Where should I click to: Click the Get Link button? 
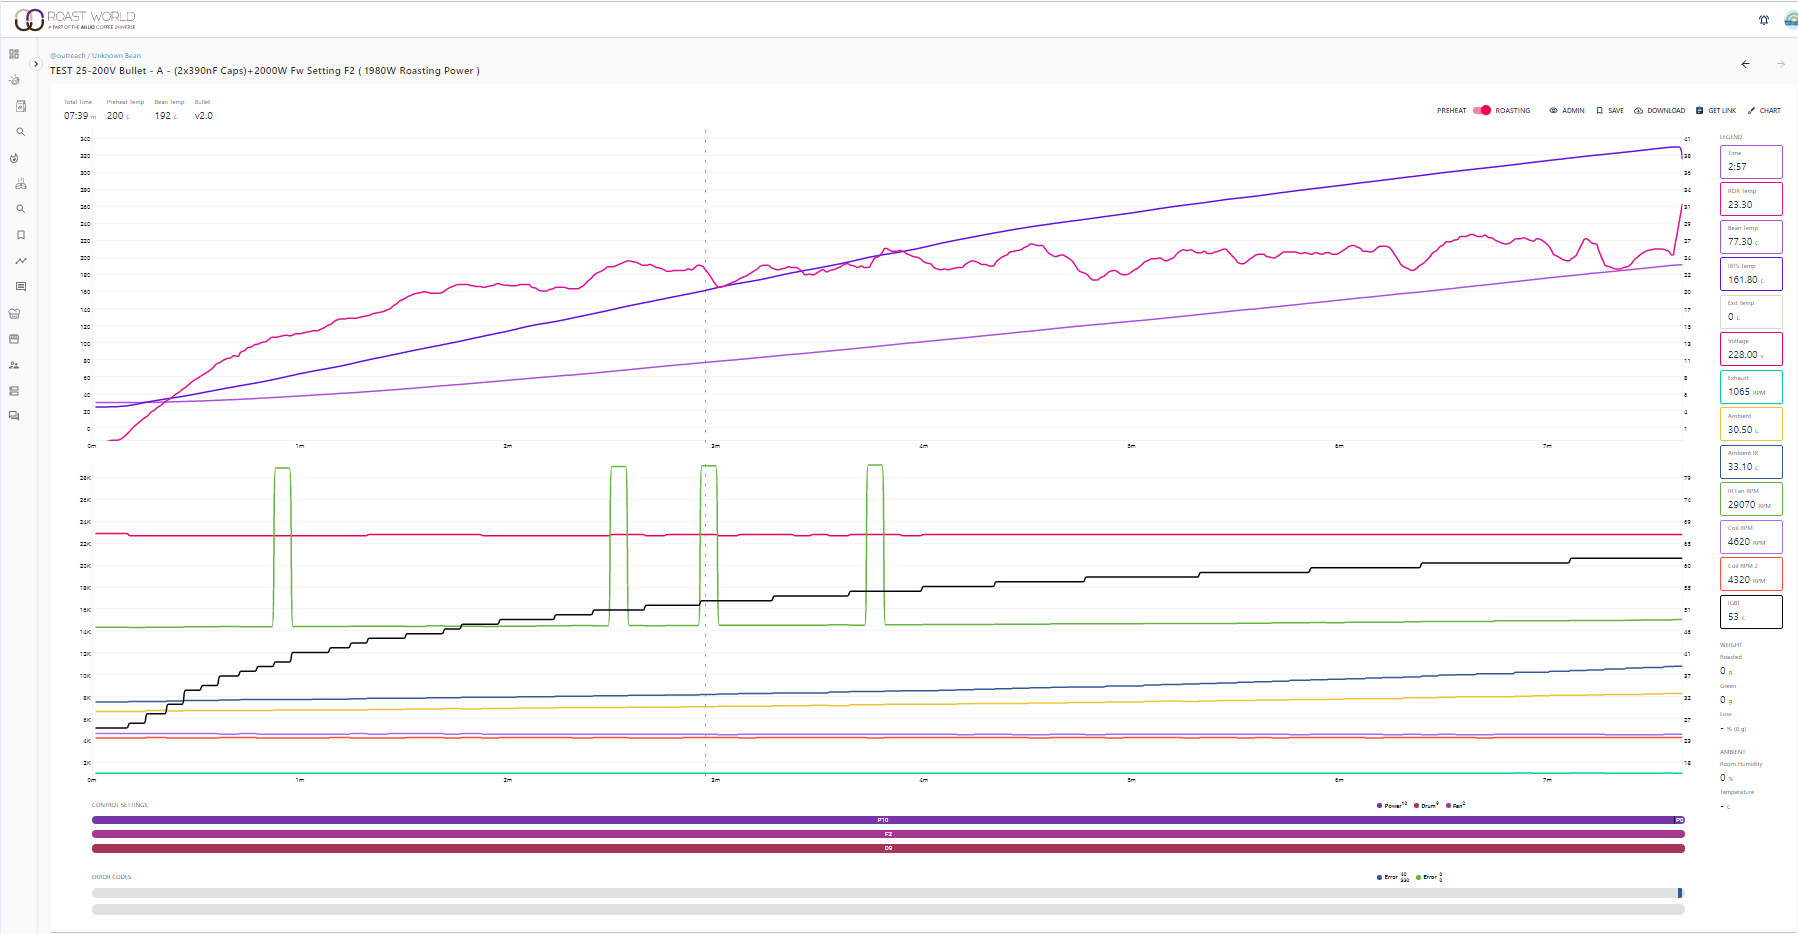click(1716, 111)
